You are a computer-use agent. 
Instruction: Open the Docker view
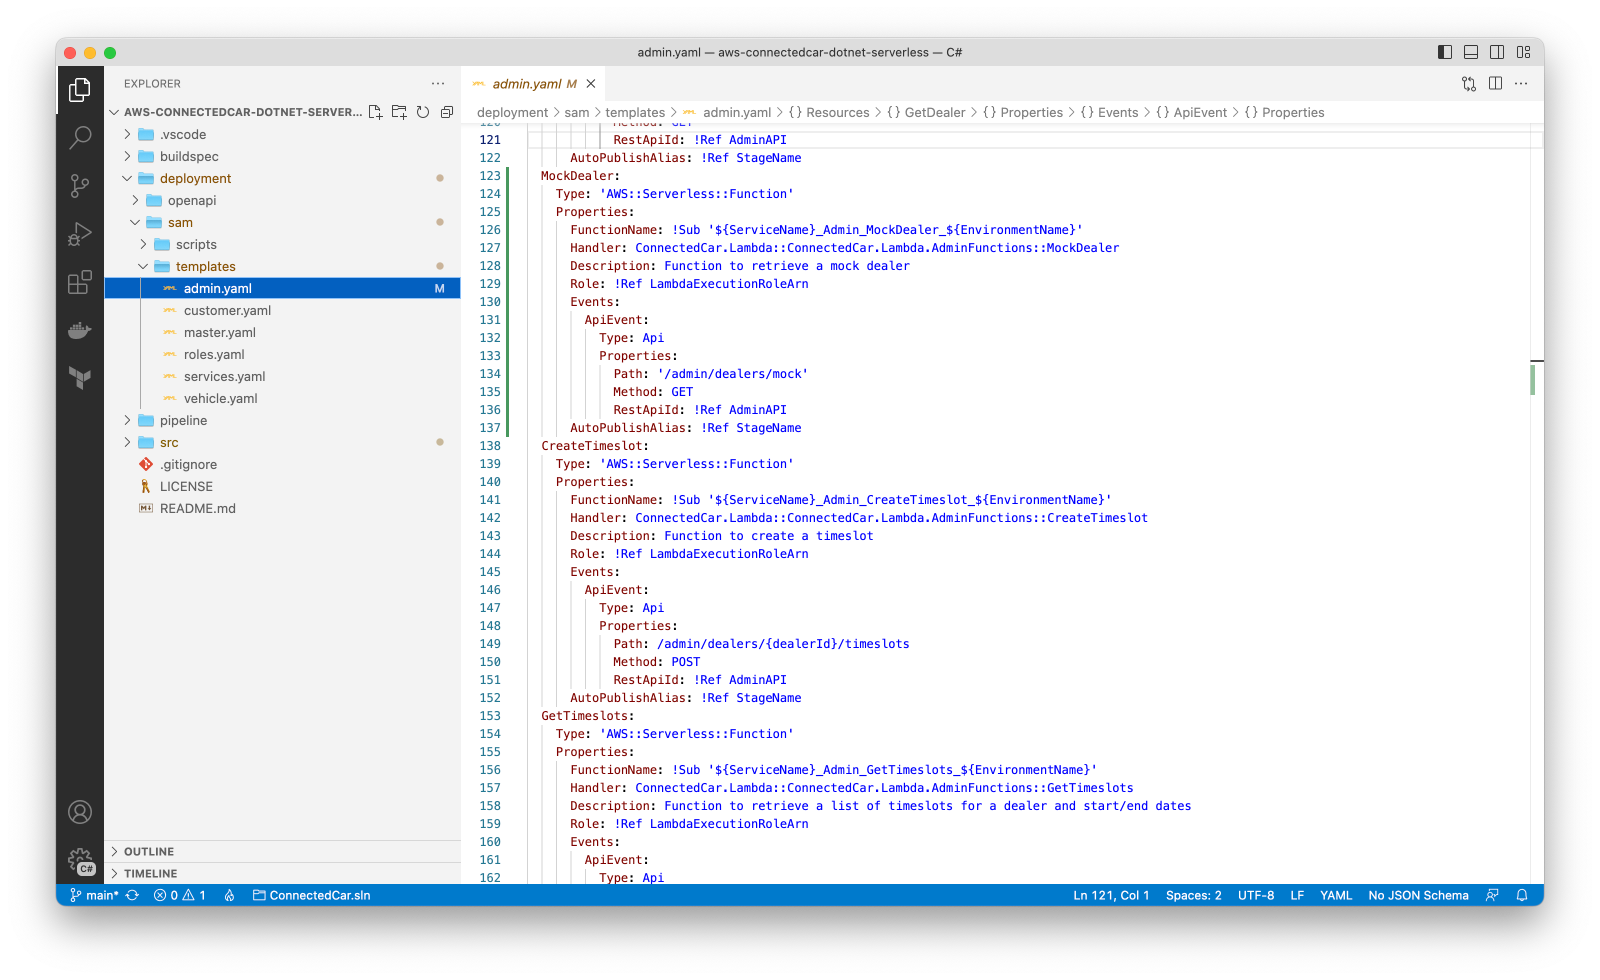point(80,330)
